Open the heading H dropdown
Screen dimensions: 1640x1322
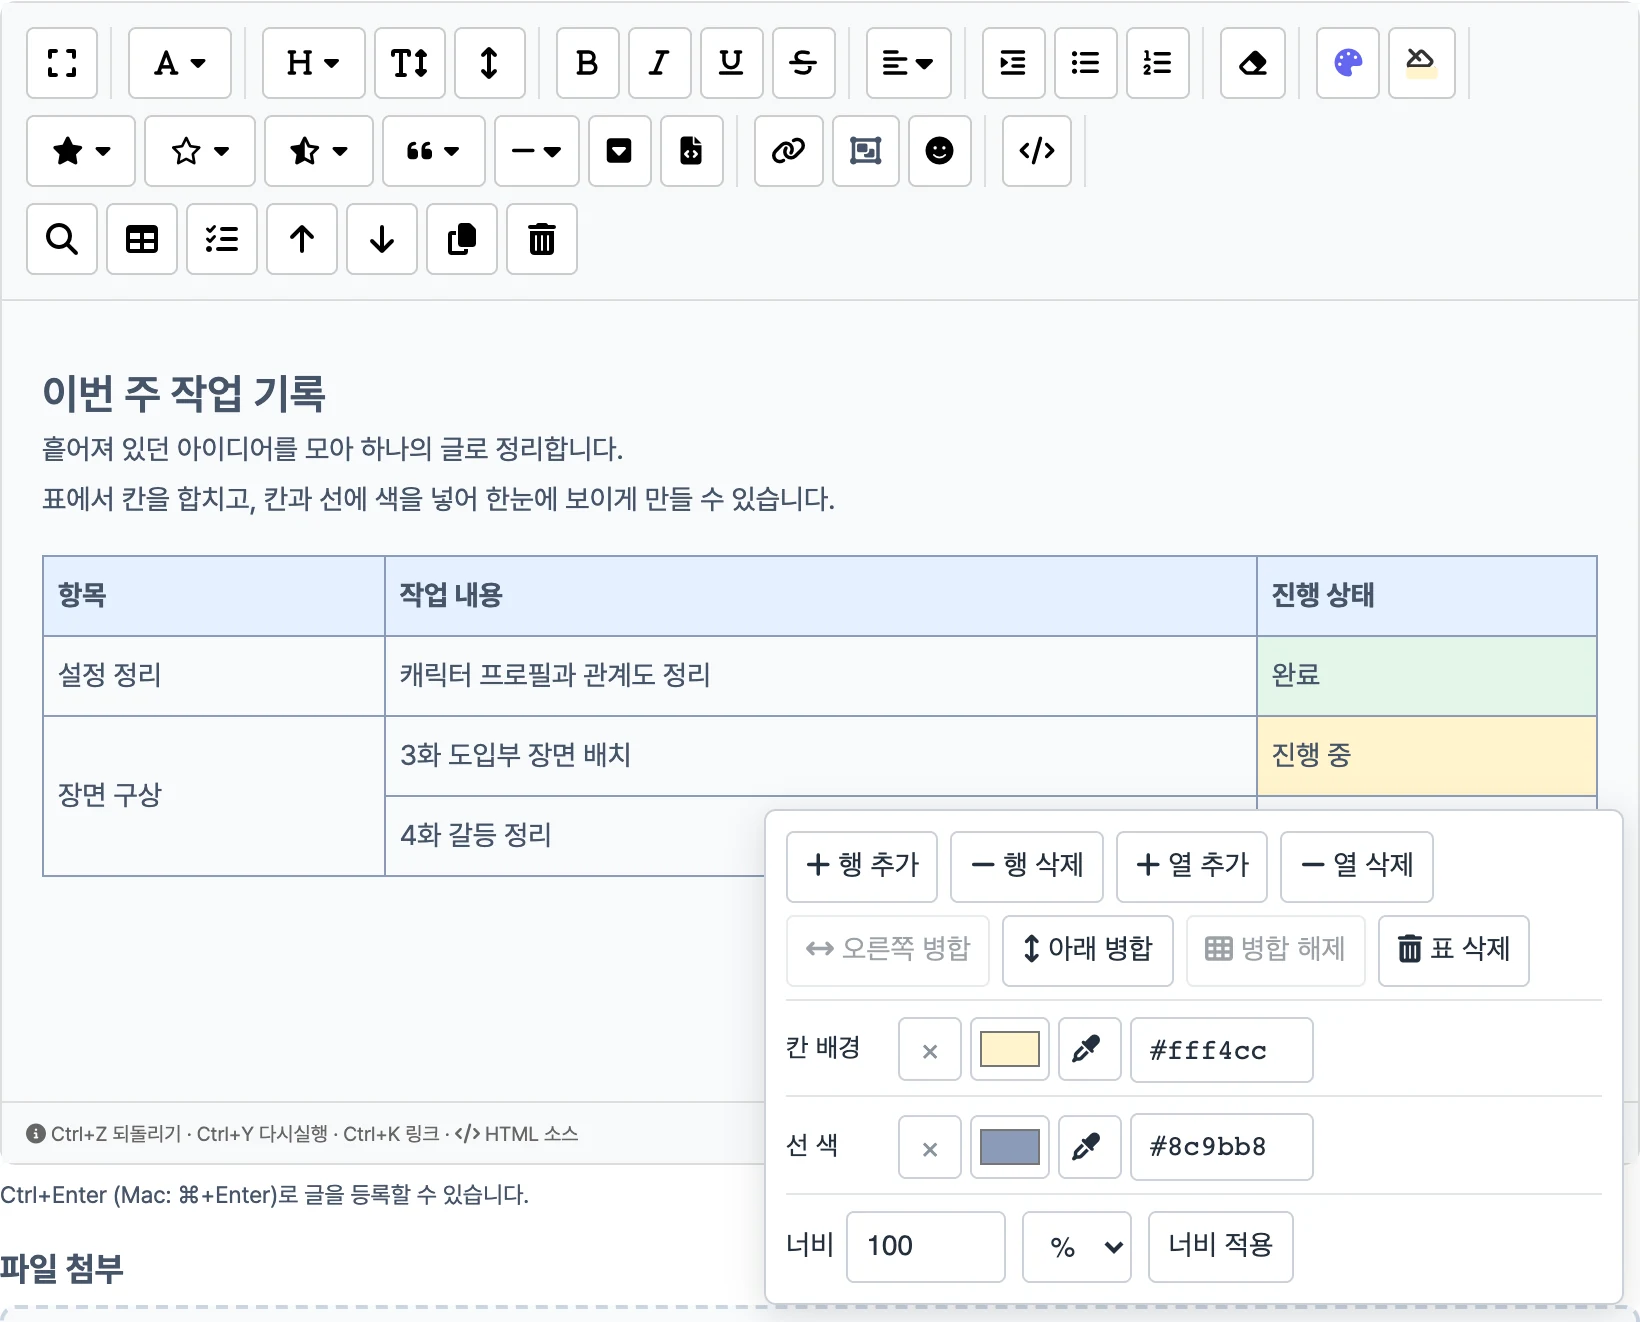point(314,63)
